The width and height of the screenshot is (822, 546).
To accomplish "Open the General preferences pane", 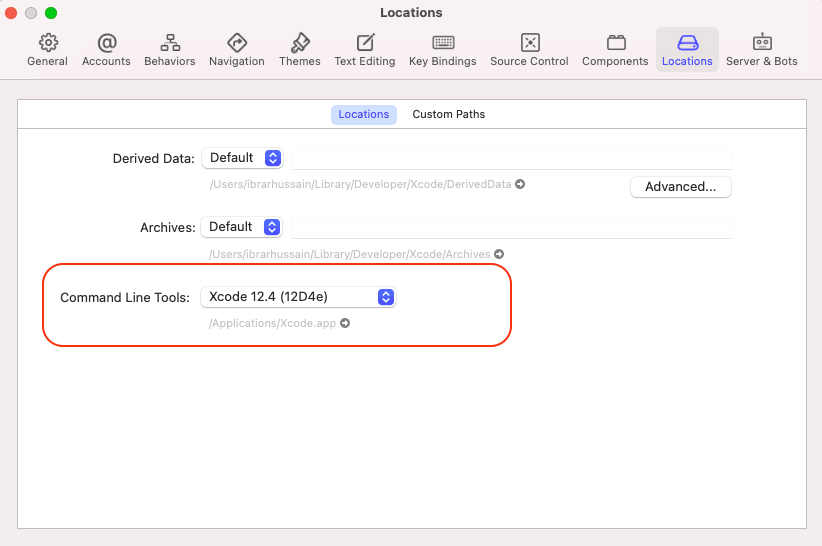I will [x=48, y=50].
